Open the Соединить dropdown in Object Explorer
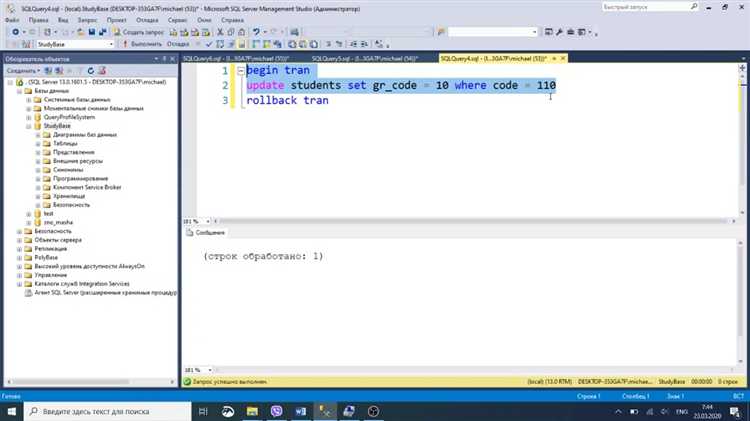Image resolution: width=750 pixels, height=421 pixels. 23,71
